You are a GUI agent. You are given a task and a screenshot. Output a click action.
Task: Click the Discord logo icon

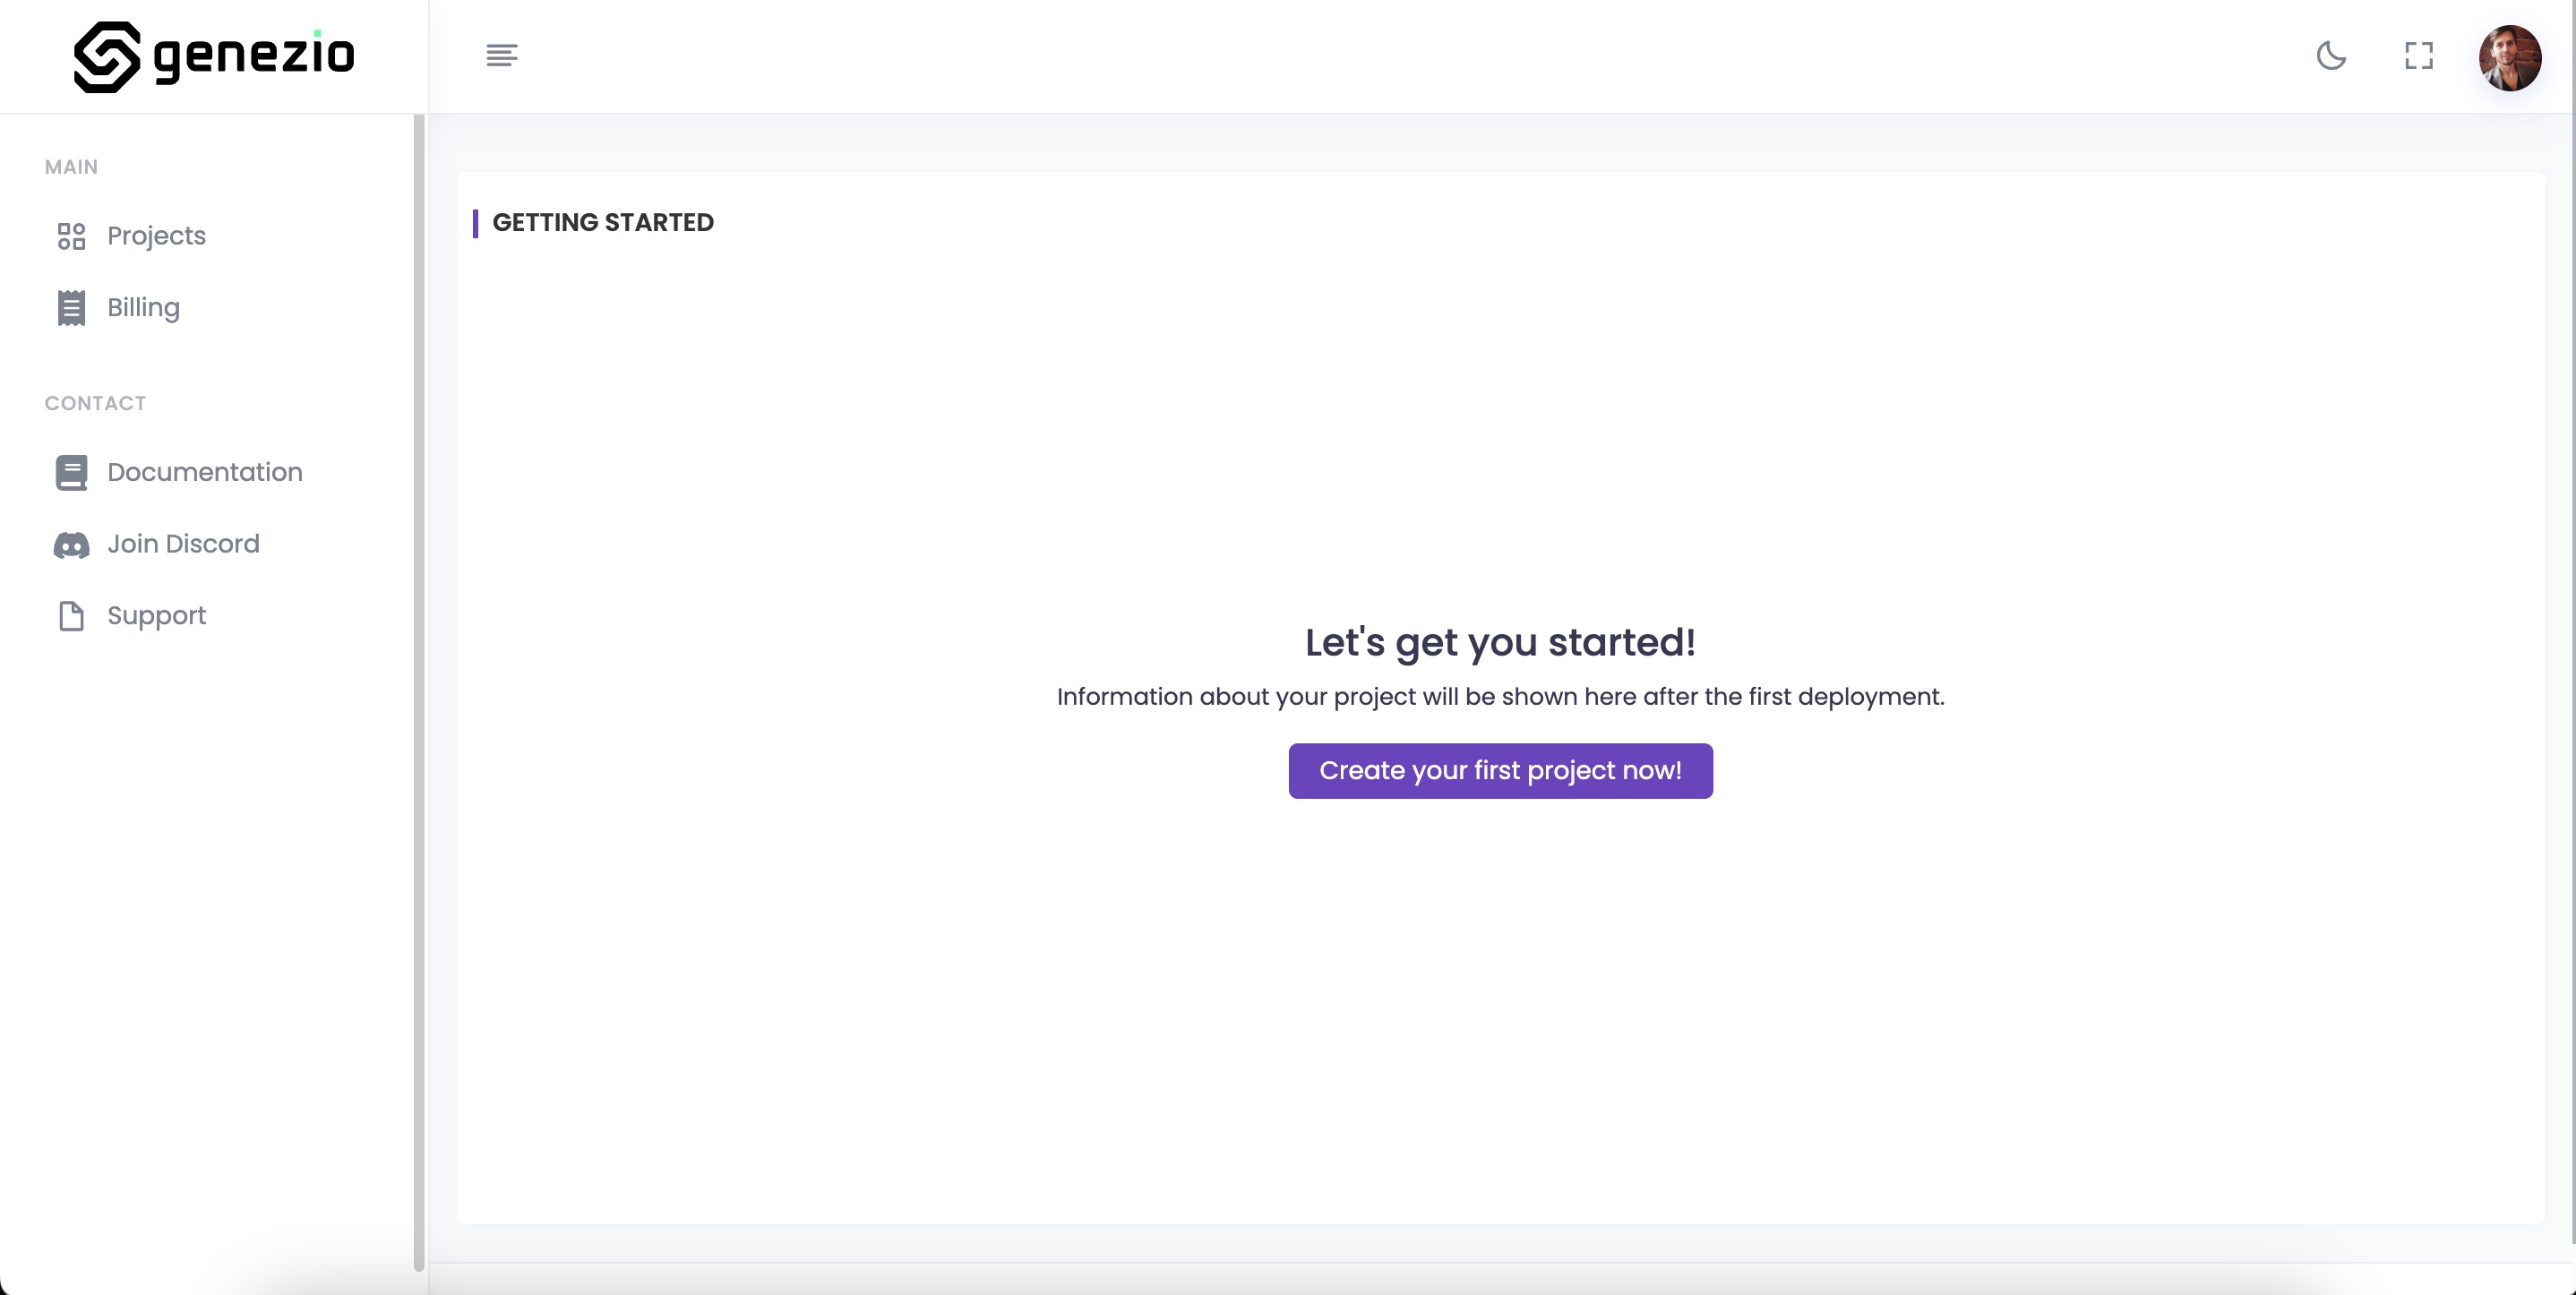pos(71,545)
